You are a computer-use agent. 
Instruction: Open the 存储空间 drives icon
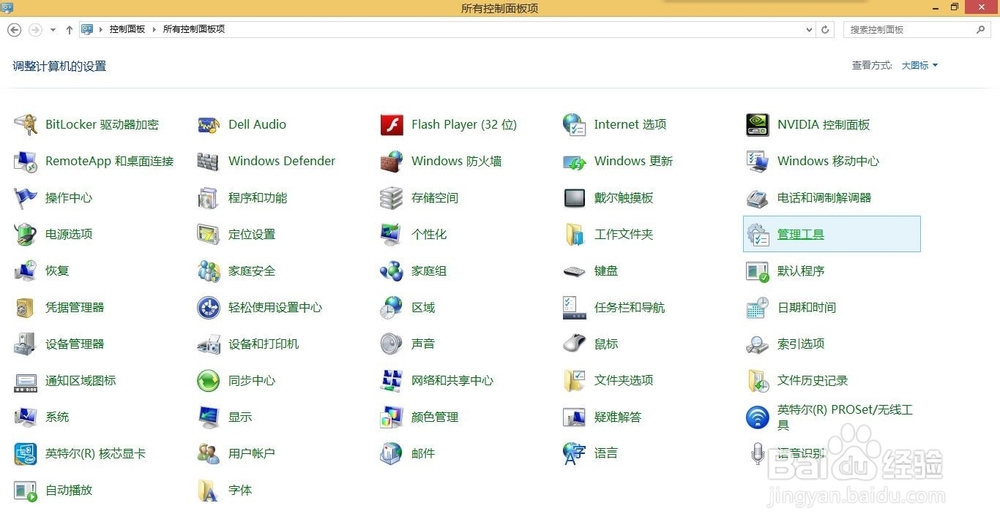tap(392, 198)
